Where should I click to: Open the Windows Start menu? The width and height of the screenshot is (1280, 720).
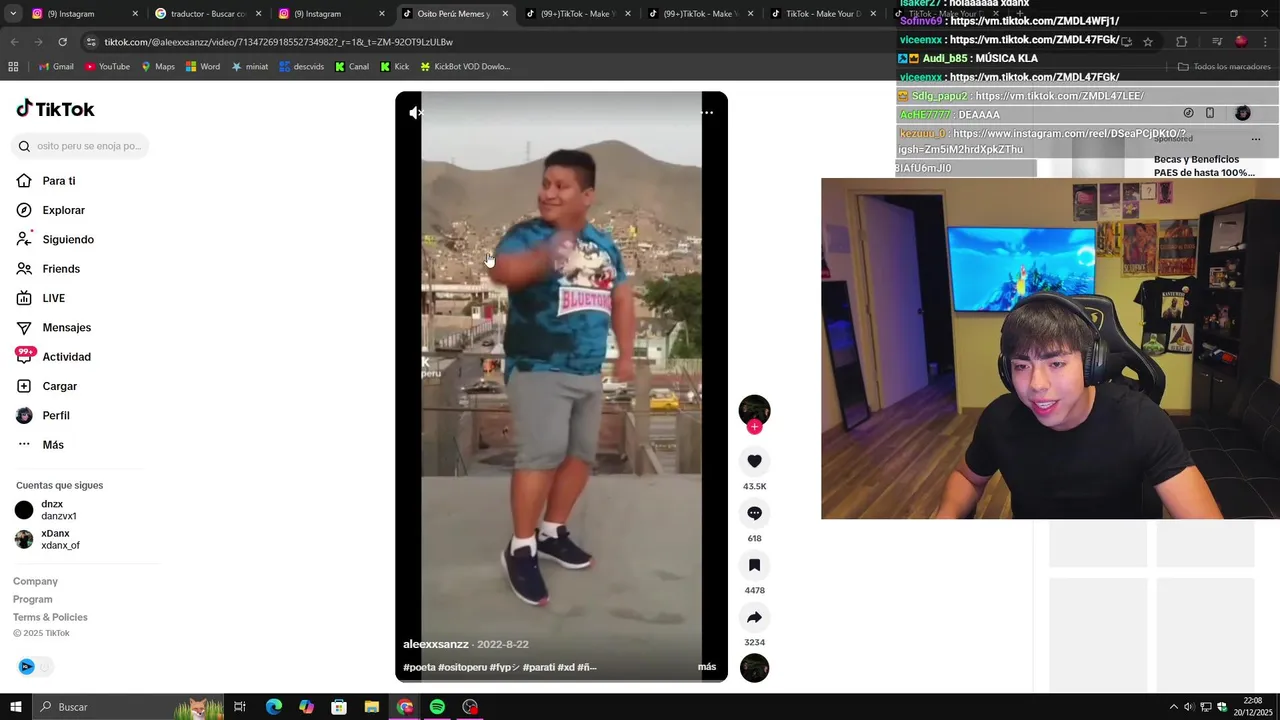pyautogui.click(x=15, y=707)
